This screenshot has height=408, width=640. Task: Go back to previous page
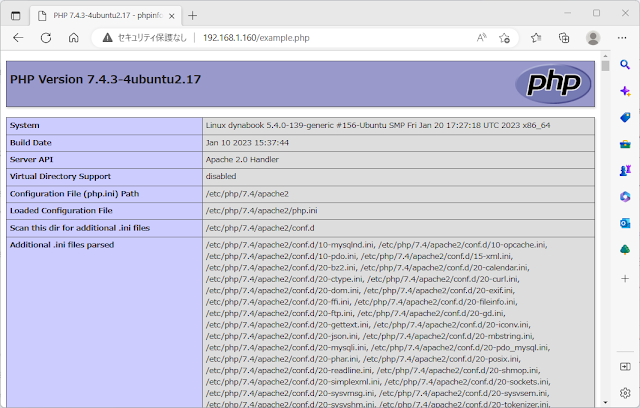(x=18, y=38)
